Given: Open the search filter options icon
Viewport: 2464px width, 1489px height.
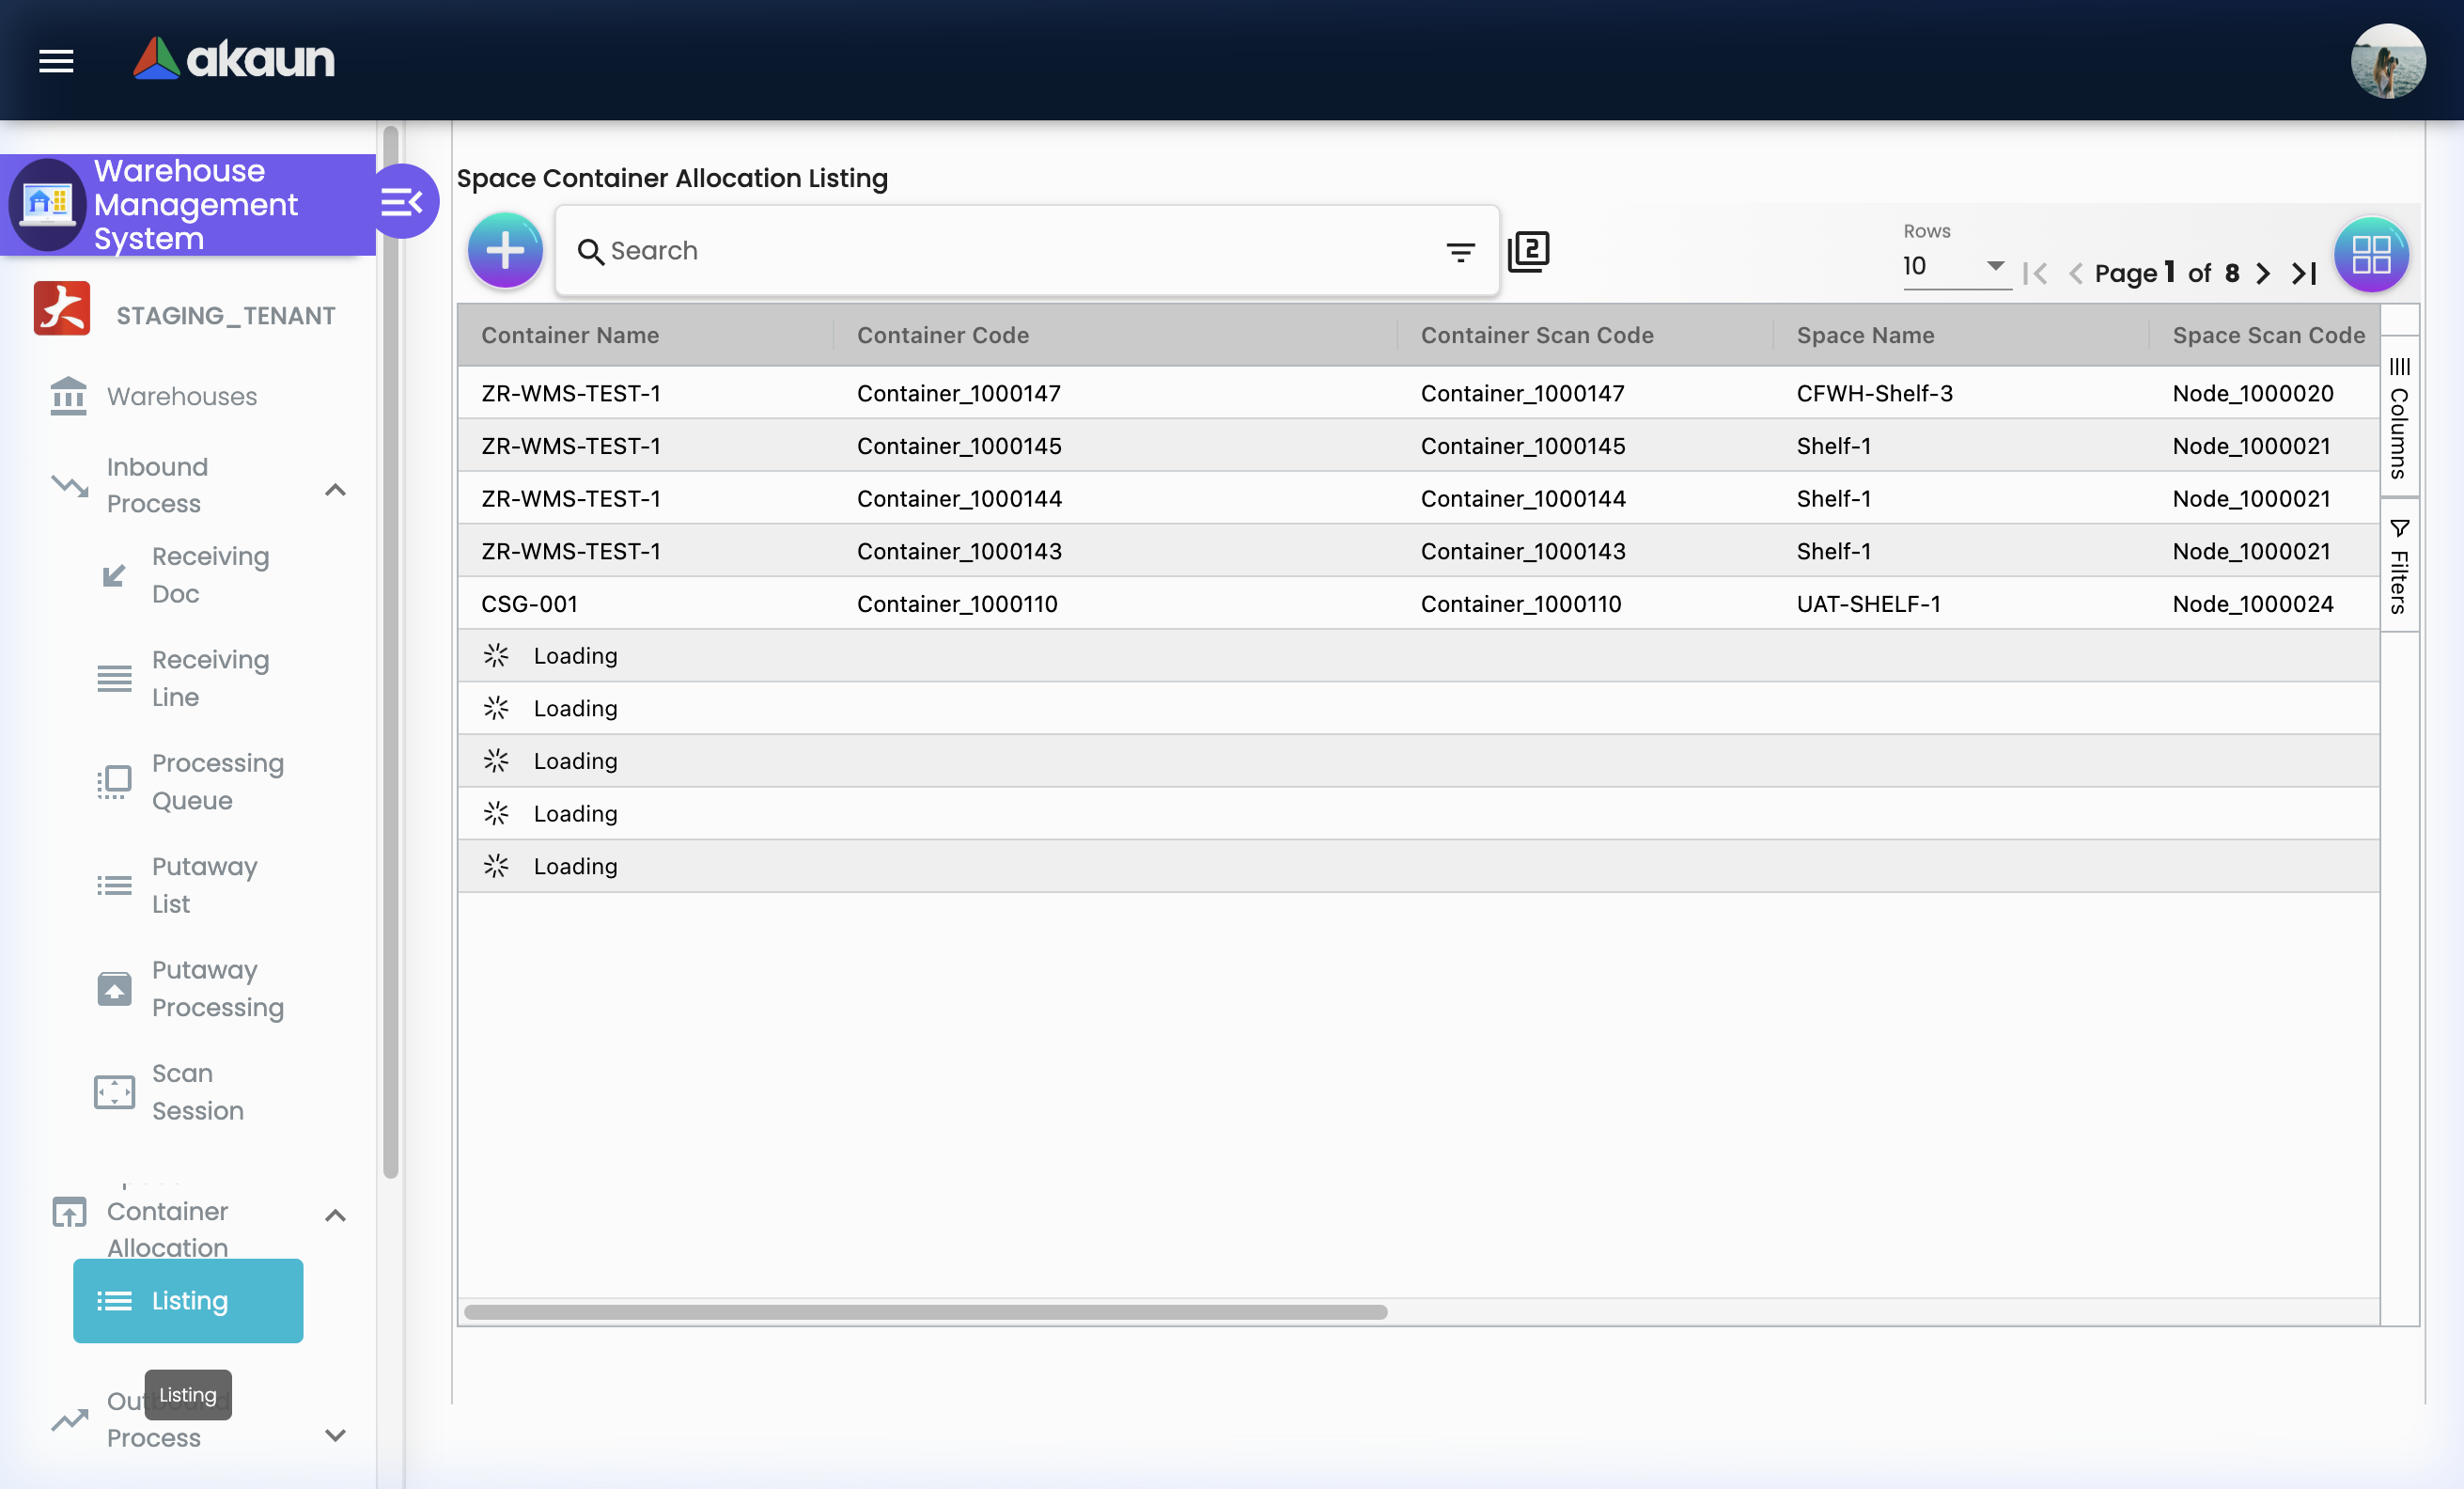Looking at the screenshot, I should click(x=1460, y=252).
